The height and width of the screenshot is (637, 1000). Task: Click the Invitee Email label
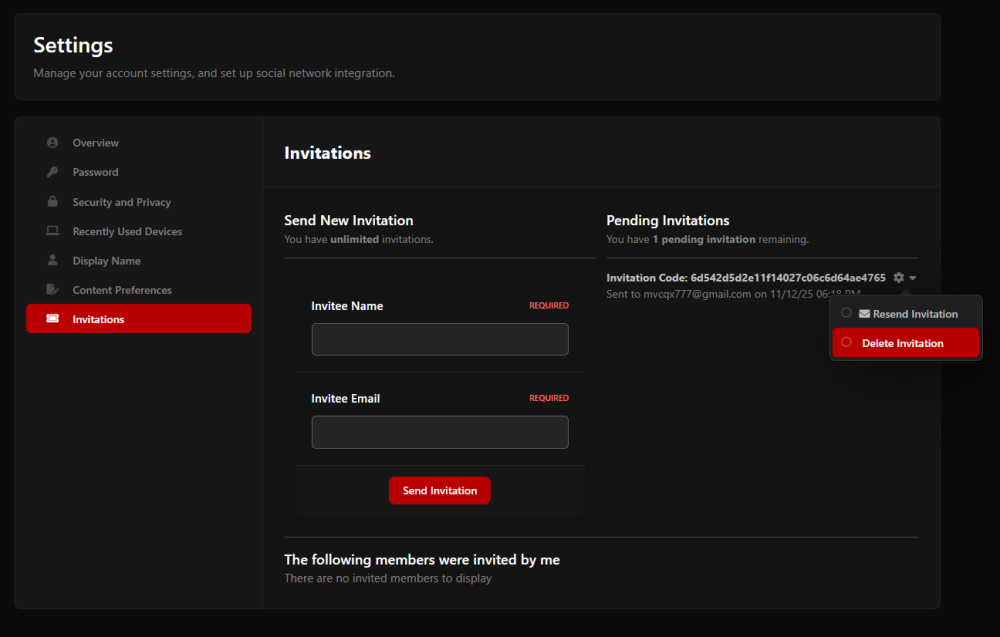click(345, 399)
